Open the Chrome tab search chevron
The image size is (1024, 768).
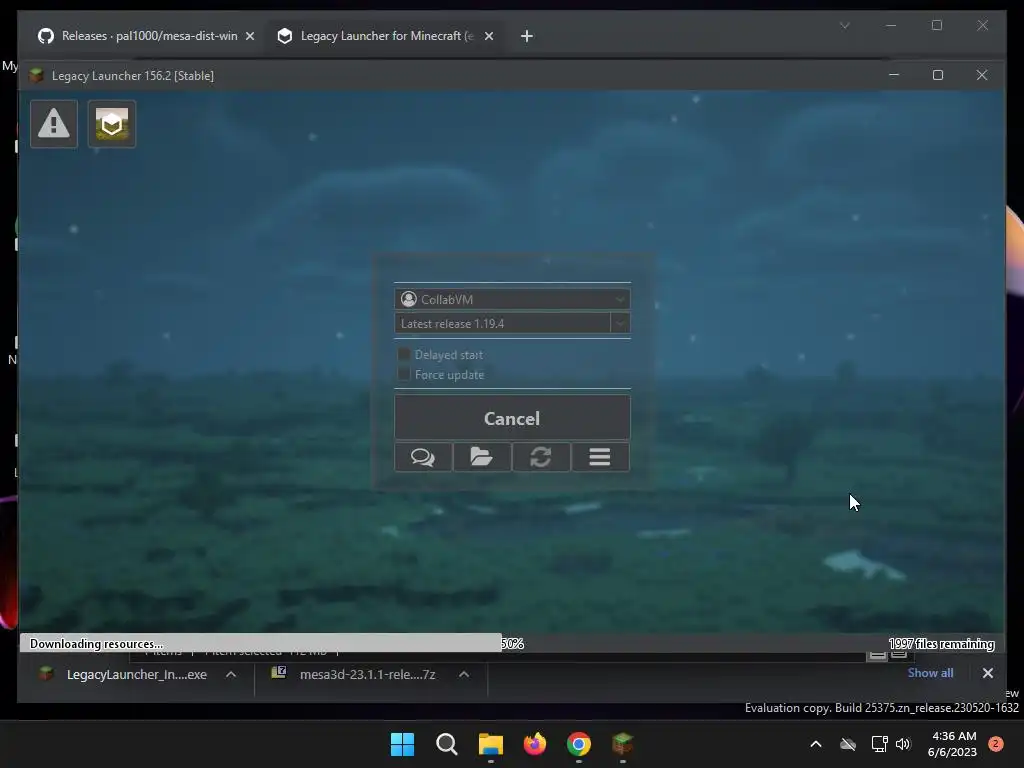click(844, 25)
